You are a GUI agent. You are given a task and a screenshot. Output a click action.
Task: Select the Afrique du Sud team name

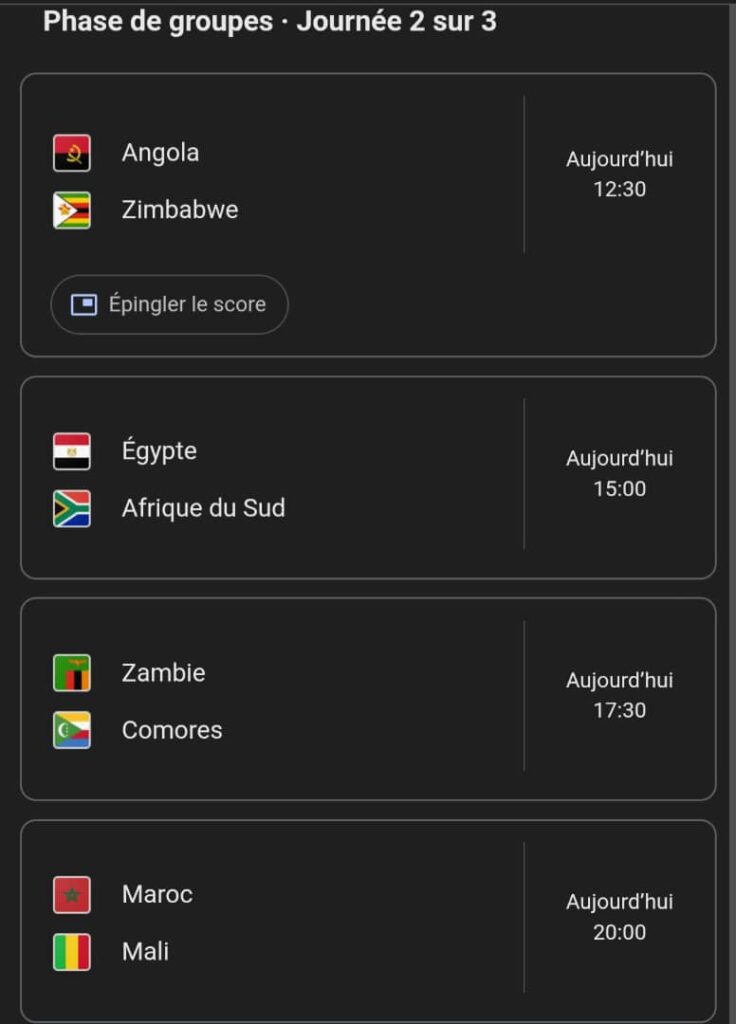click(x=203, y=508)
